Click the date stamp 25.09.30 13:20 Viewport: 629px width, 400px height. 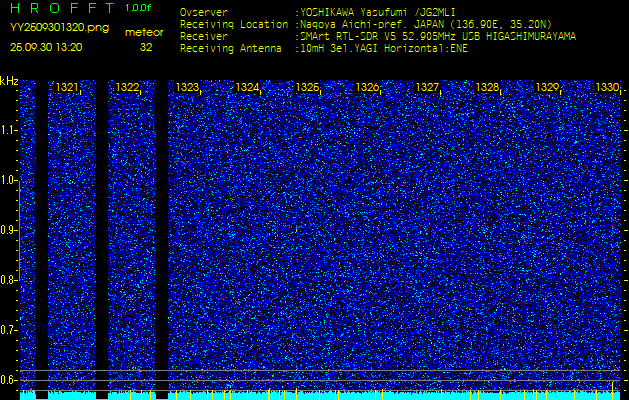click(46, 47)
